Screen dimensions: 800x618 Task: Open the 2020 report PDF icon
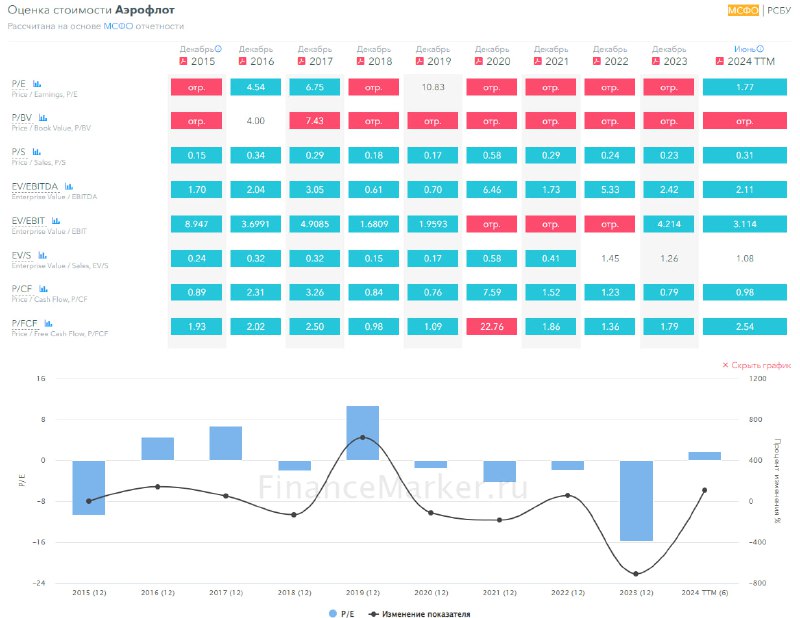click(479, 61)
